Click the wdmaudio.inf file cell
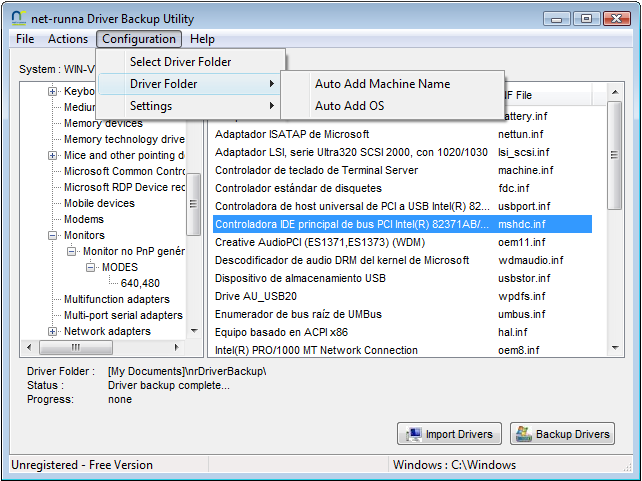The height and width of the screenshot is (481, 642). 531,260
